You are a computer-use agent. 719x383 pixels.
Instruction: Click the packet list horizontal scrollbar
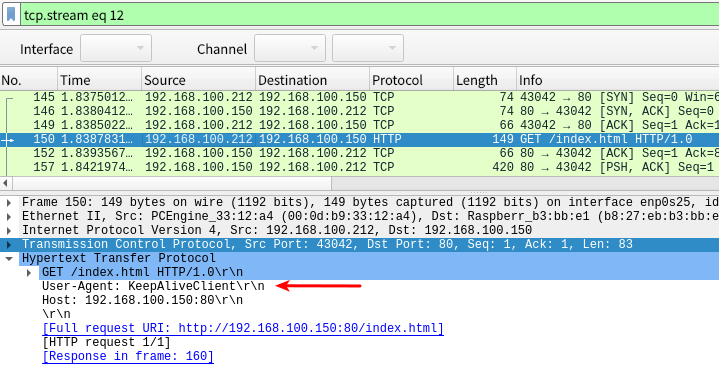(172, 183)
